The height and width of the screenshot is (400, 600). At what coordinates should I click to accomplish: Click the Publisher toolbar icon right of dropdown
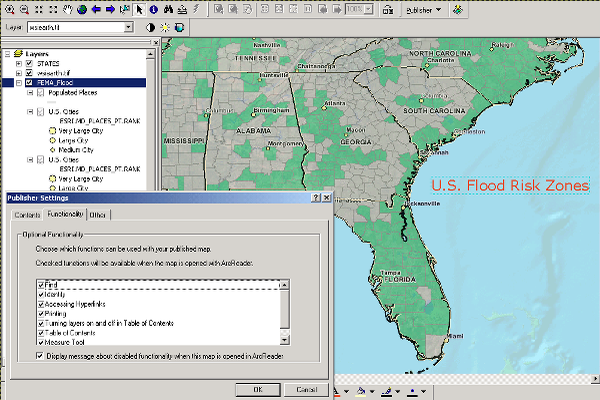click(458, 9)
